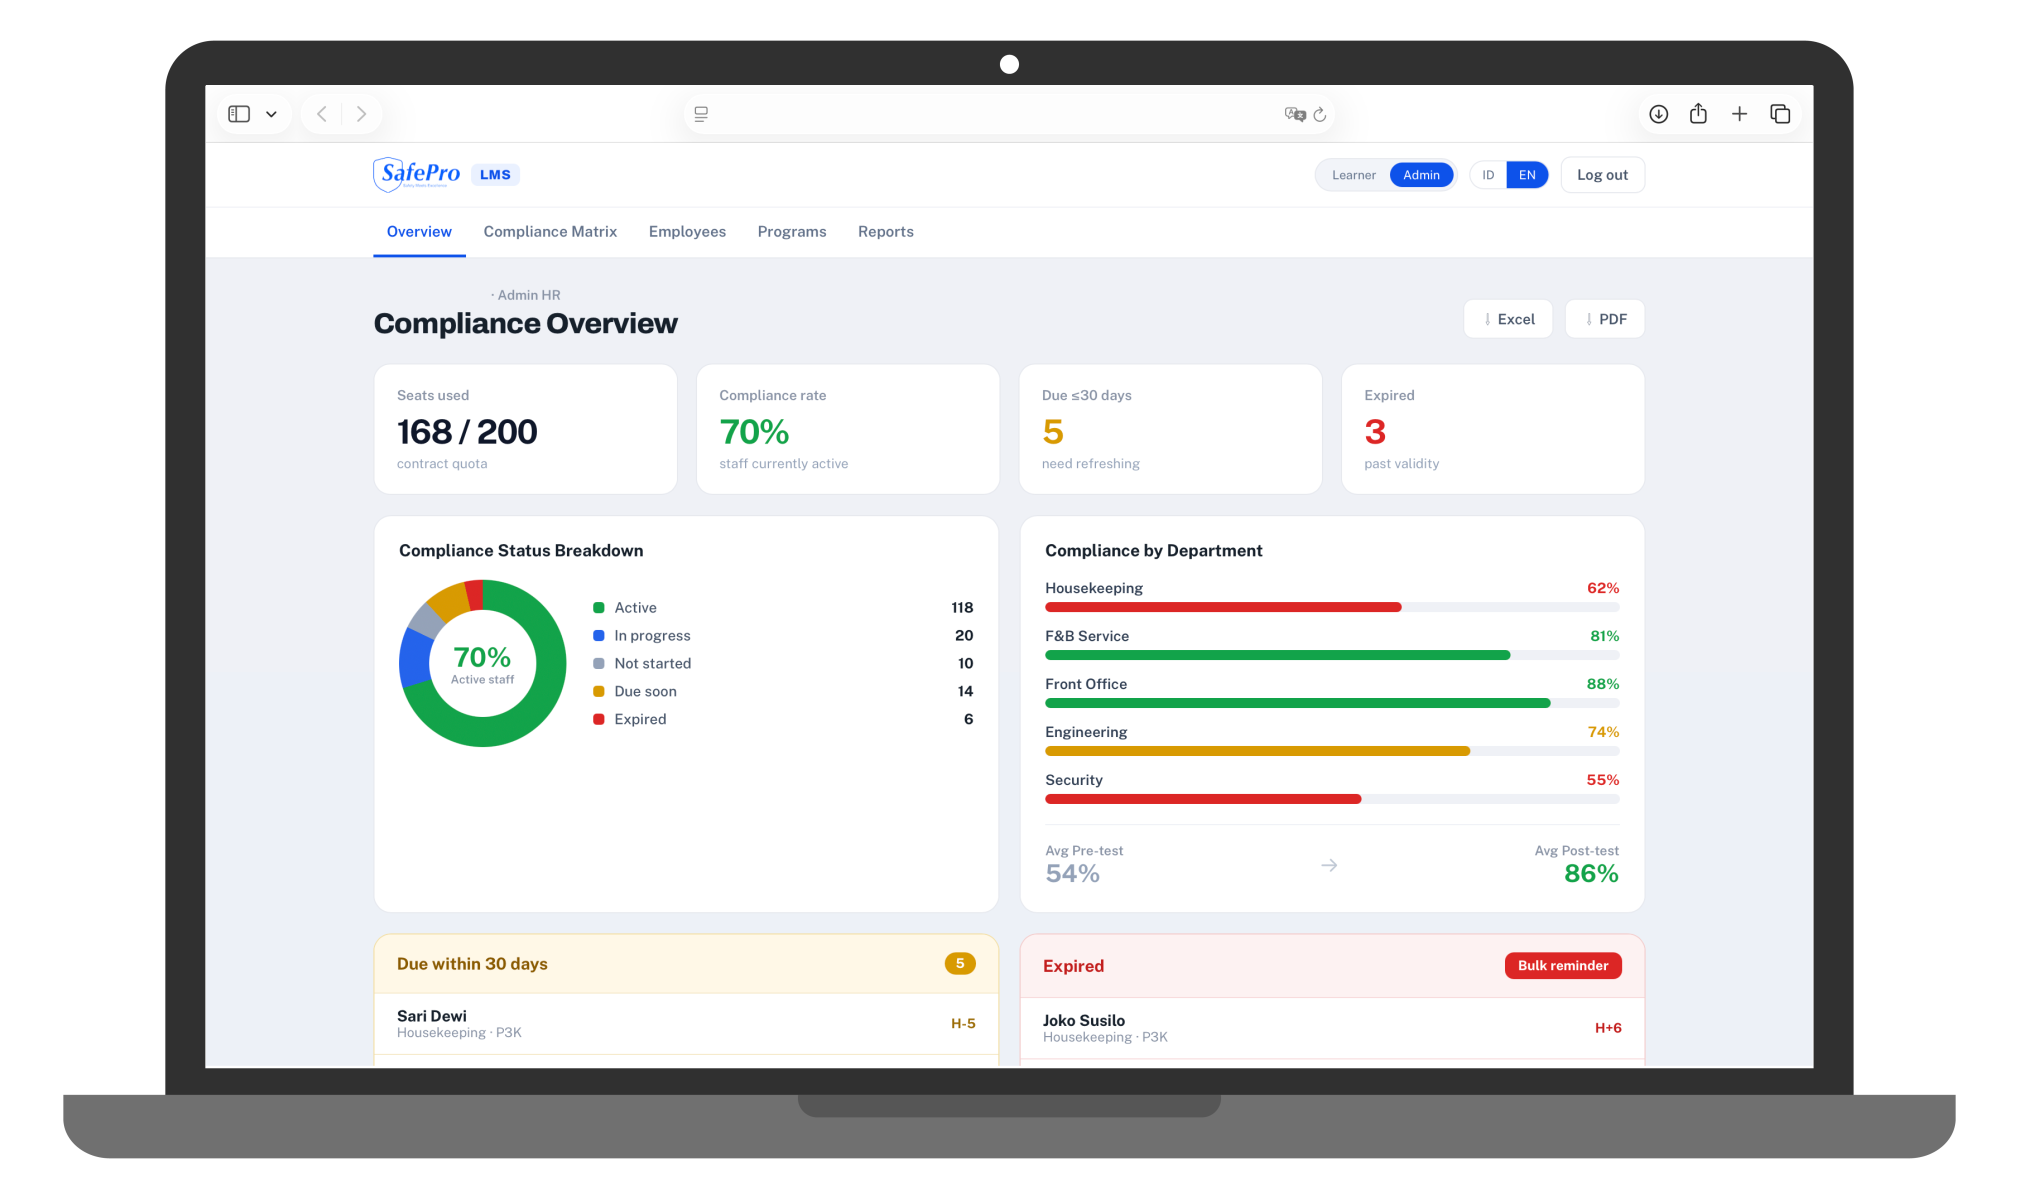Screen dimensions: 2019x1202
Task: Click the red Expired legend swatch
Action: (x=599, y=719)
